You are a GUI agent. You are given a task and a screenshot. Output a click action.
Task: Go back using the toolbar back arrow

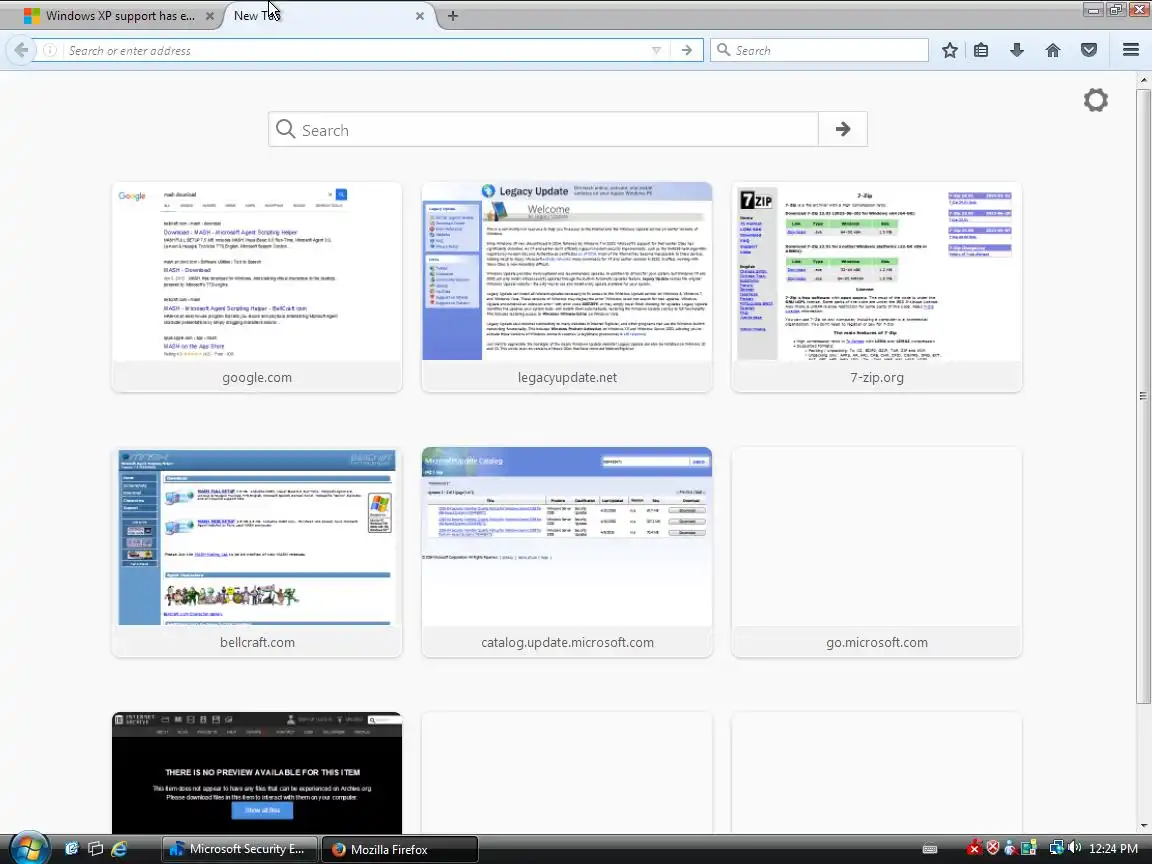pos(21,50)
